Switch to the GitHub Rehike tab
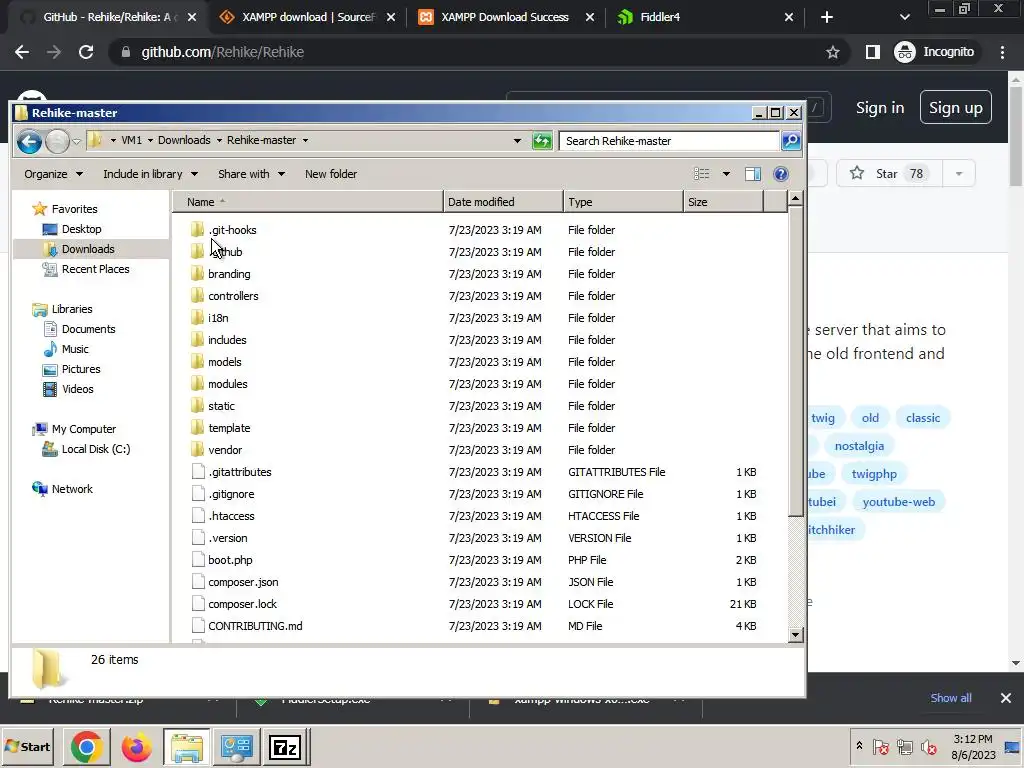1024x768 pixels. 107,17
